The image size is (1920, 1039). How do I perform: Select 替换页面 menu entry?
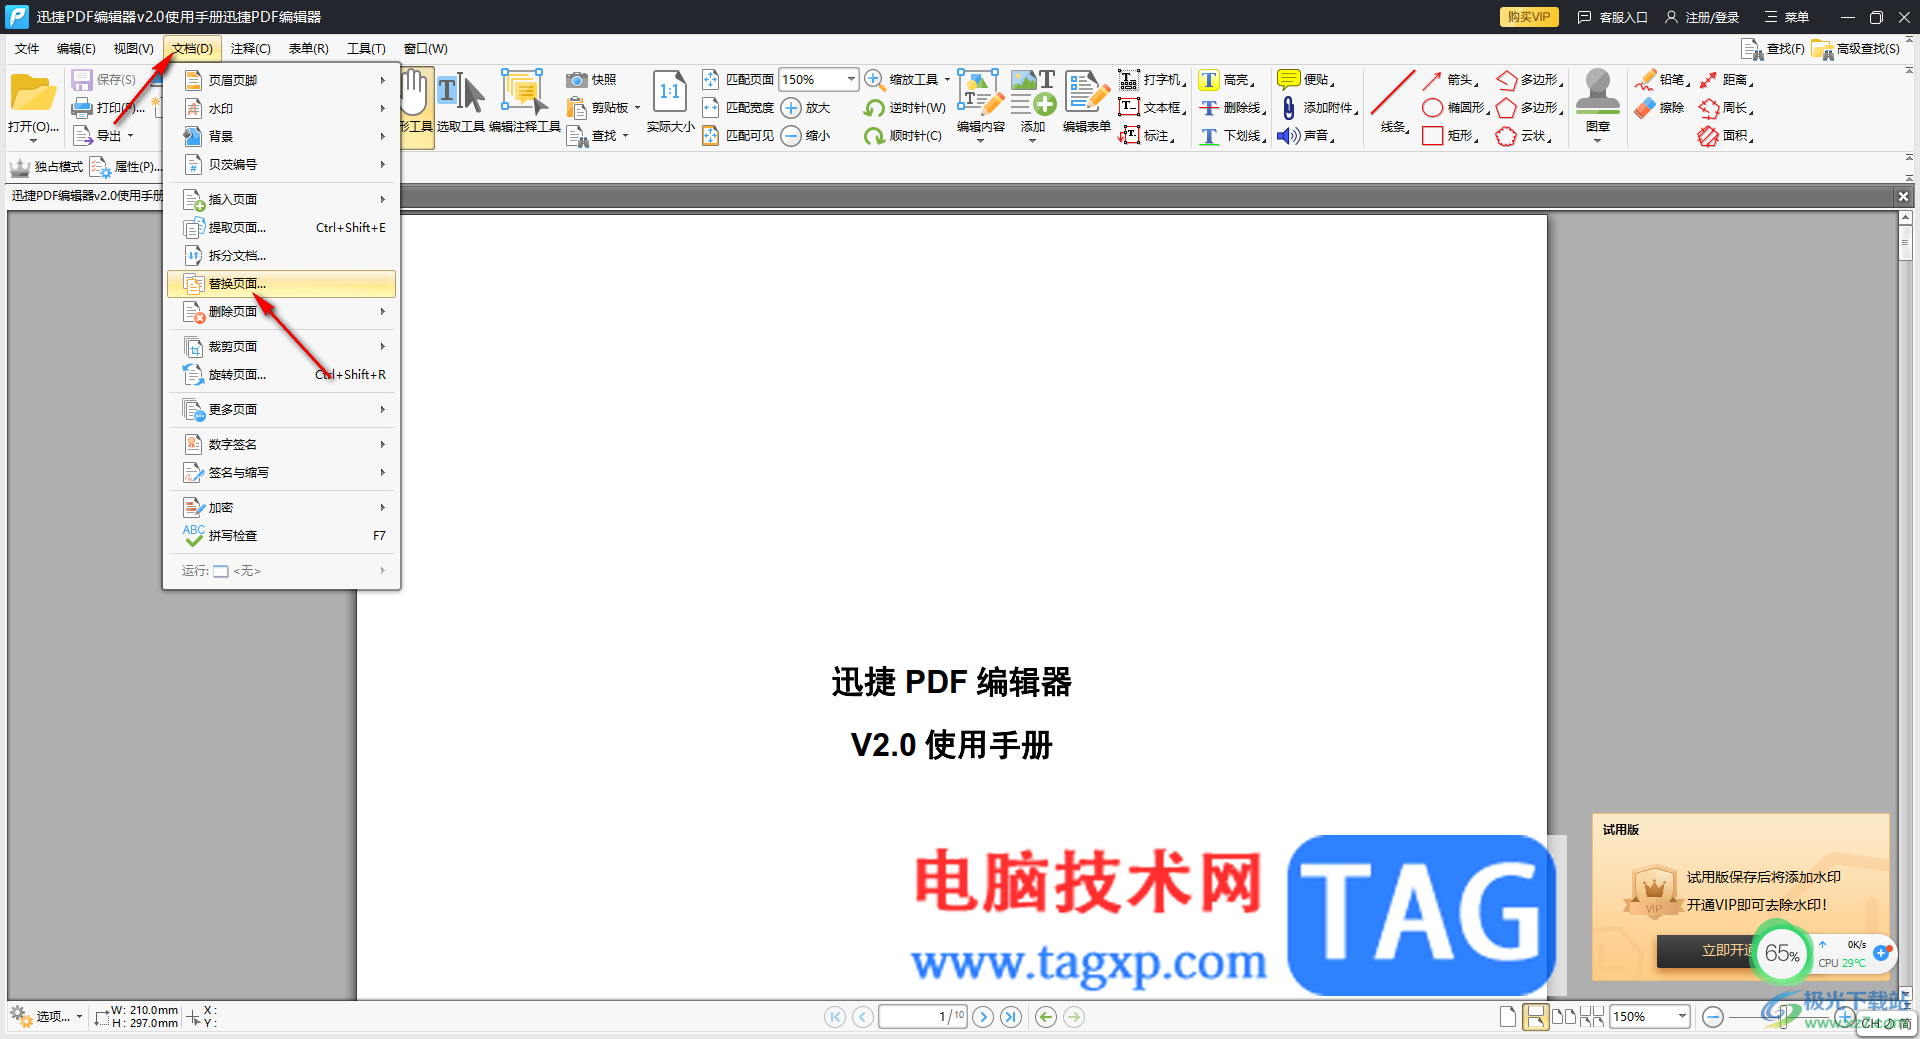point(281,284)
